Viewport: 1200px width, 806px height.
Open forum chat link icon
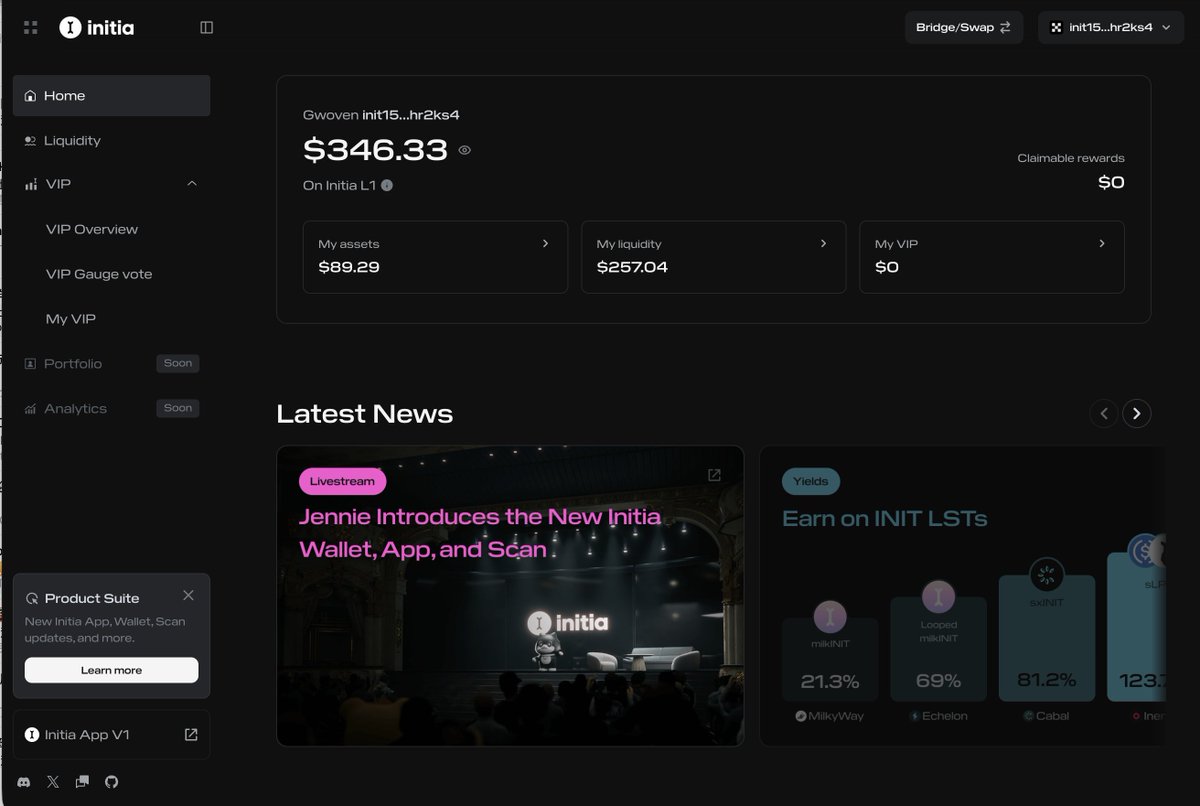(x=82, y=782)
